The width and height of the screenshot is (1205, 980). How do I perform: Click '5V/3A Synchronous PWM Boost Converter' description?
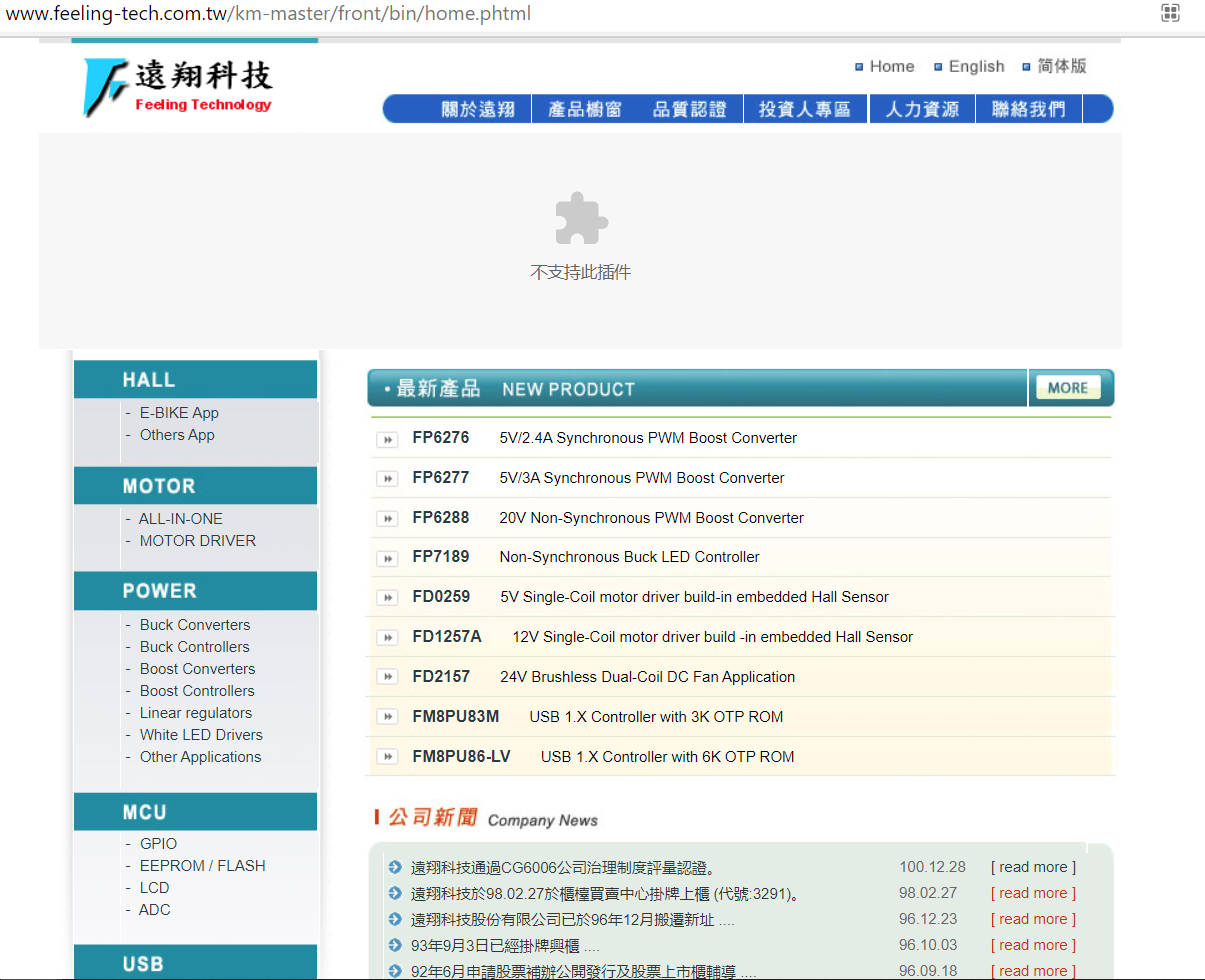pos(642,478)
